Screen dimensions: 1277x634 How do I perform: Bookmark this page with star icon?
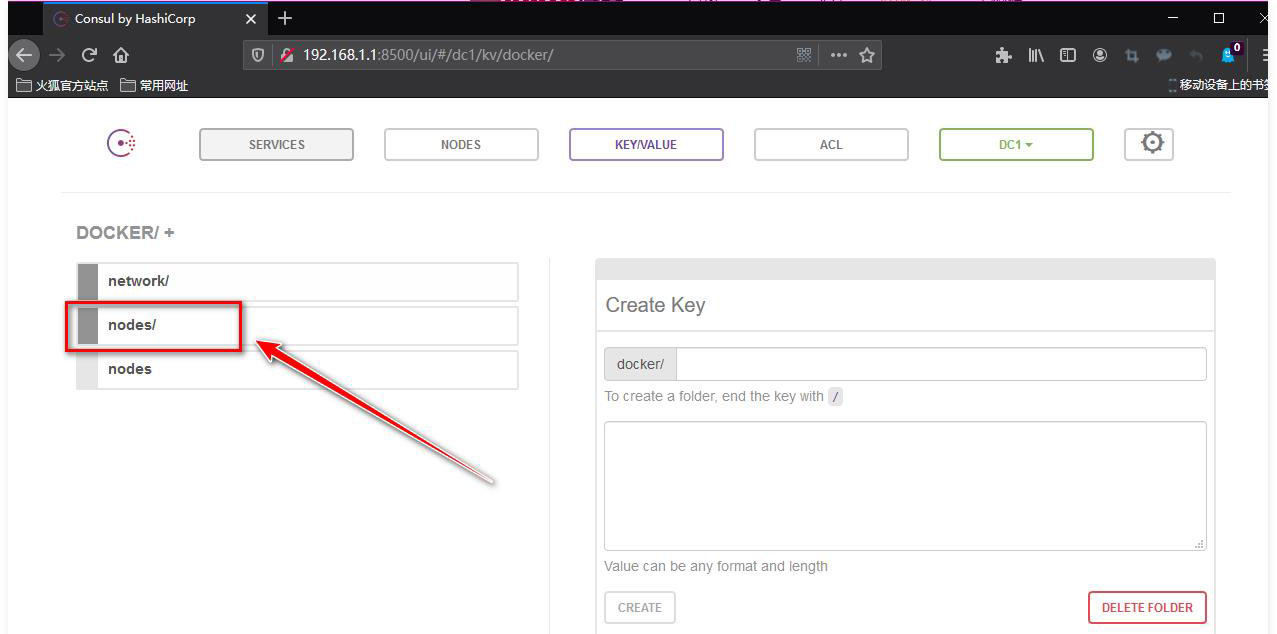(867, 55)
